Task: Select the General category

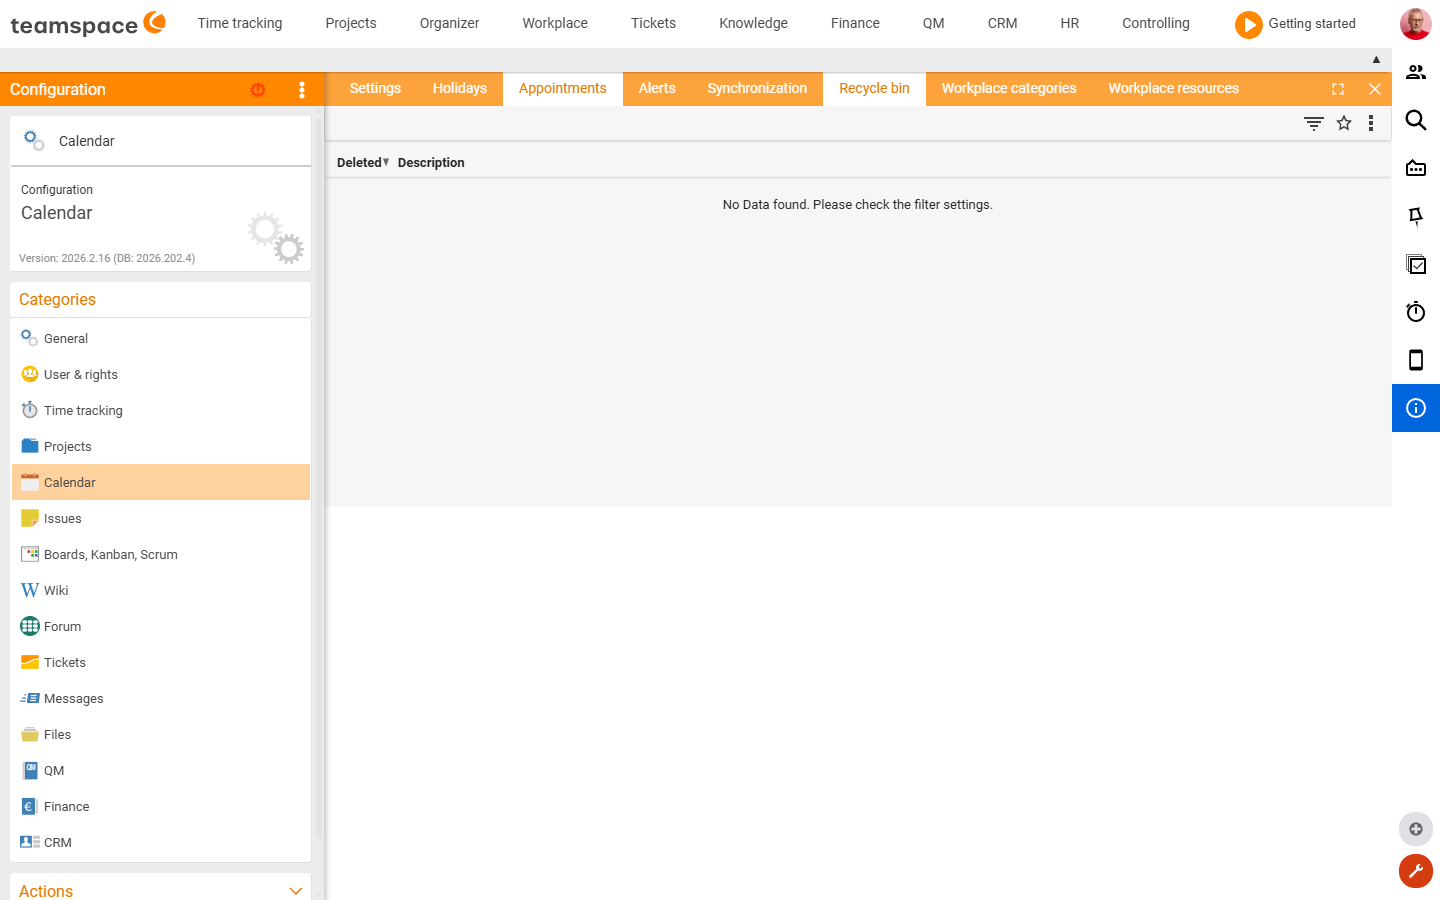Action: pos(161,338)
